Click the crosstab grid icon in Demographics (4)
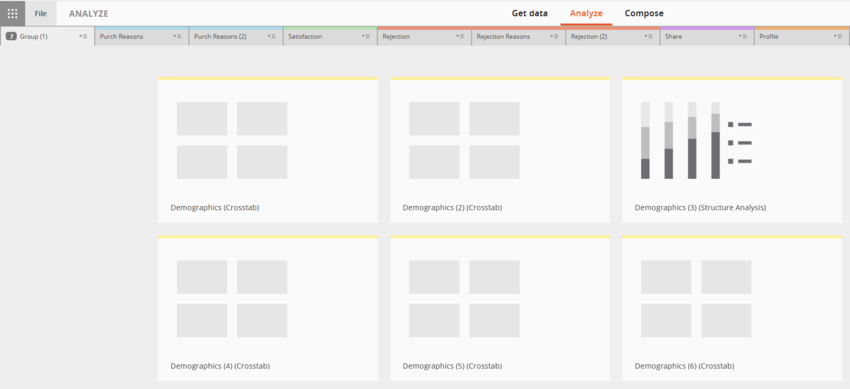The height and width of the screenshot is (389, 850). tap(232, 299)
